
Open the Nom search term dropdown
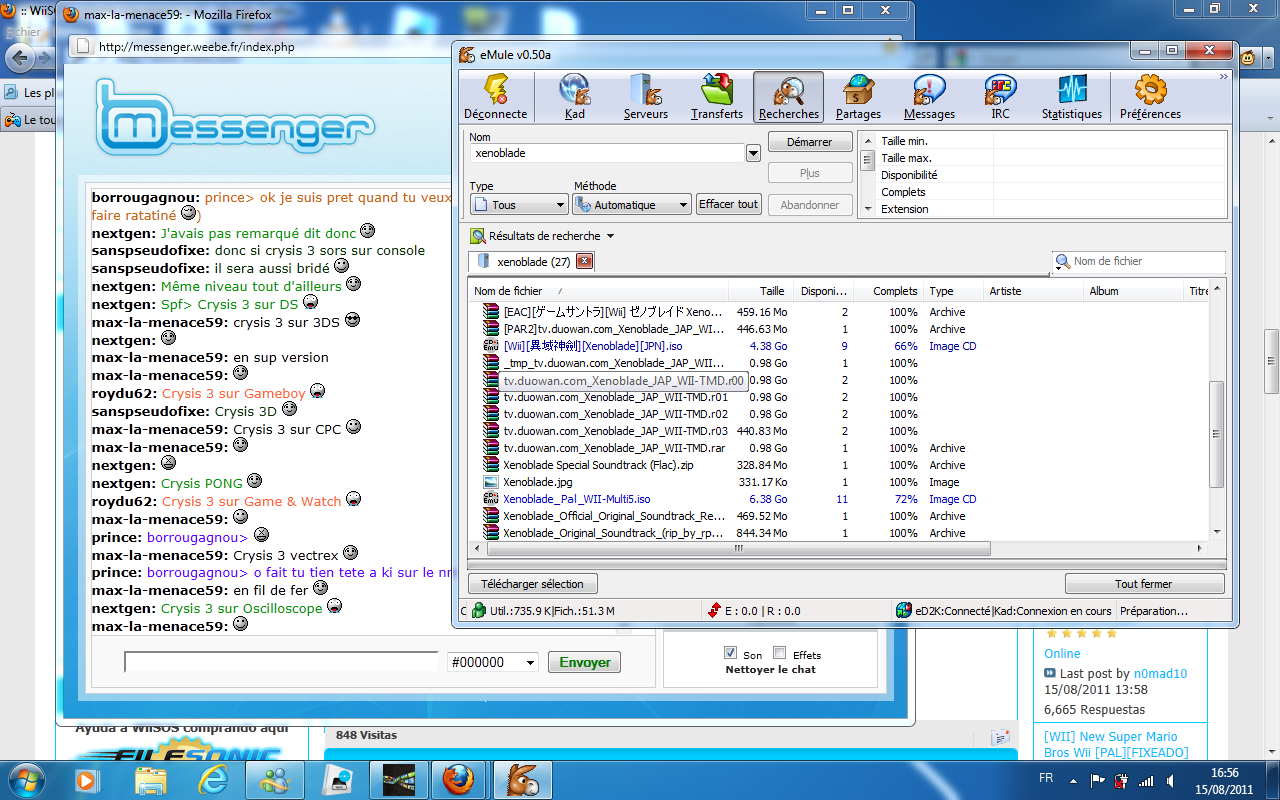753,153
